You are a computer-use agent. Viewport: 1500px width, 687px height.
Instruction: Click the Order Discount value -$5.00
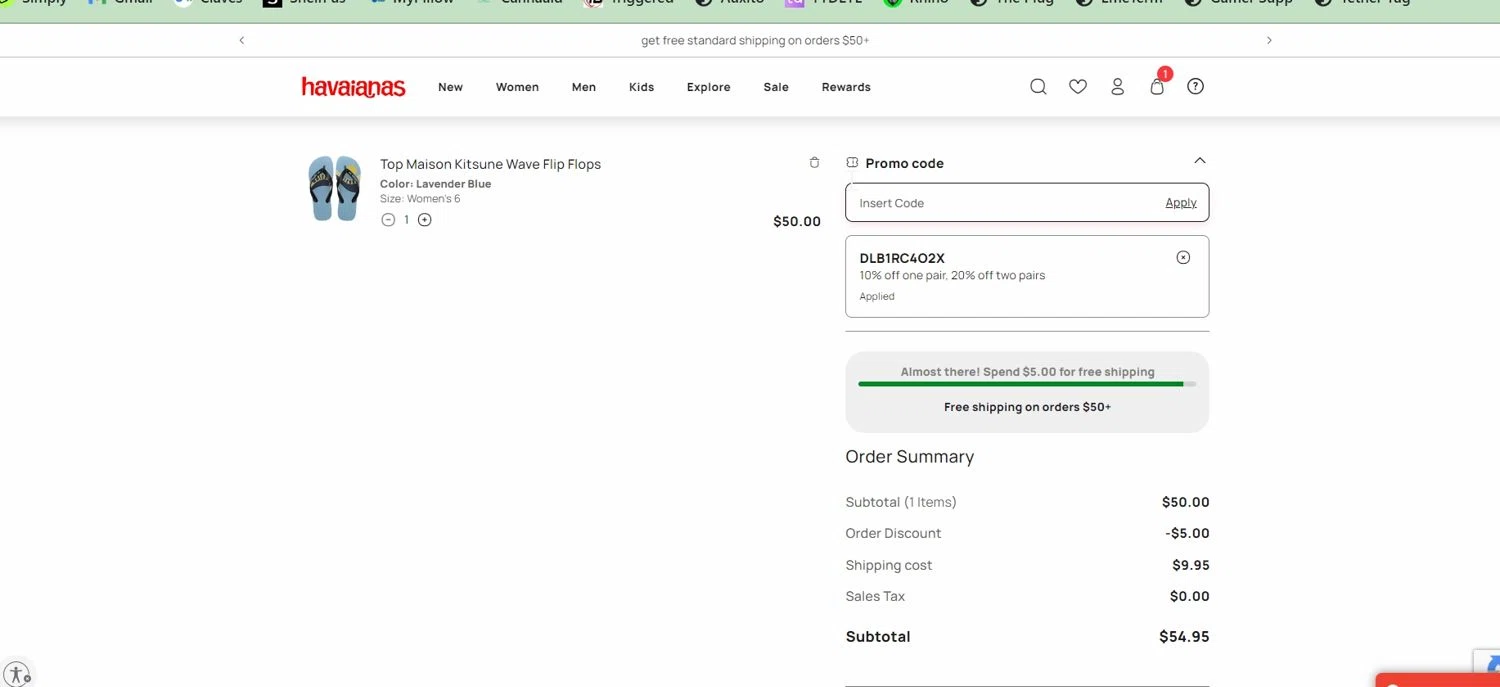click(x=1187, y=533)
